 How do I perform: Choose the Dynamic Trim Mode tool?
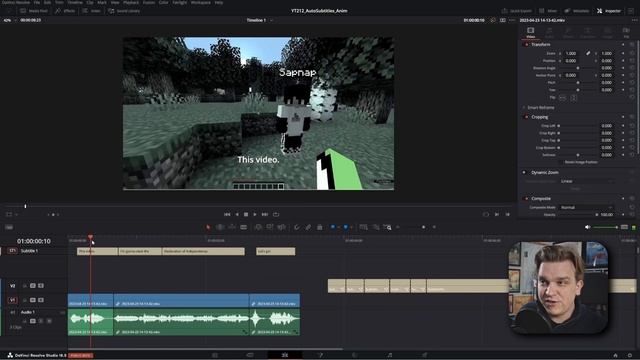(232, 227)
